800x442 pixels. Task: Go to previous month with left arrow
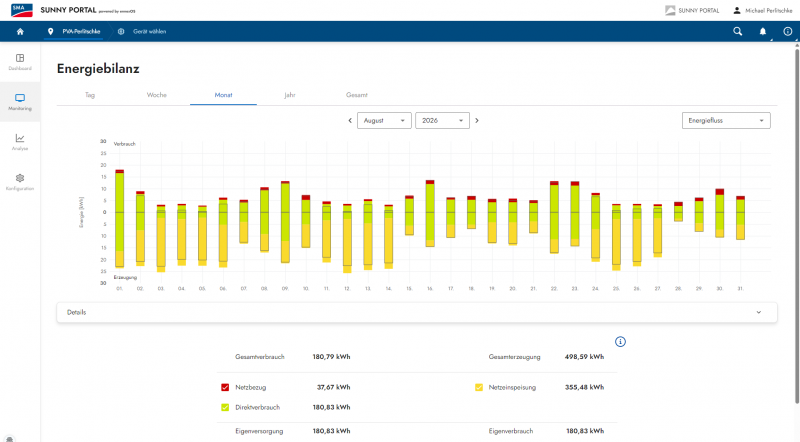point(350,120)
